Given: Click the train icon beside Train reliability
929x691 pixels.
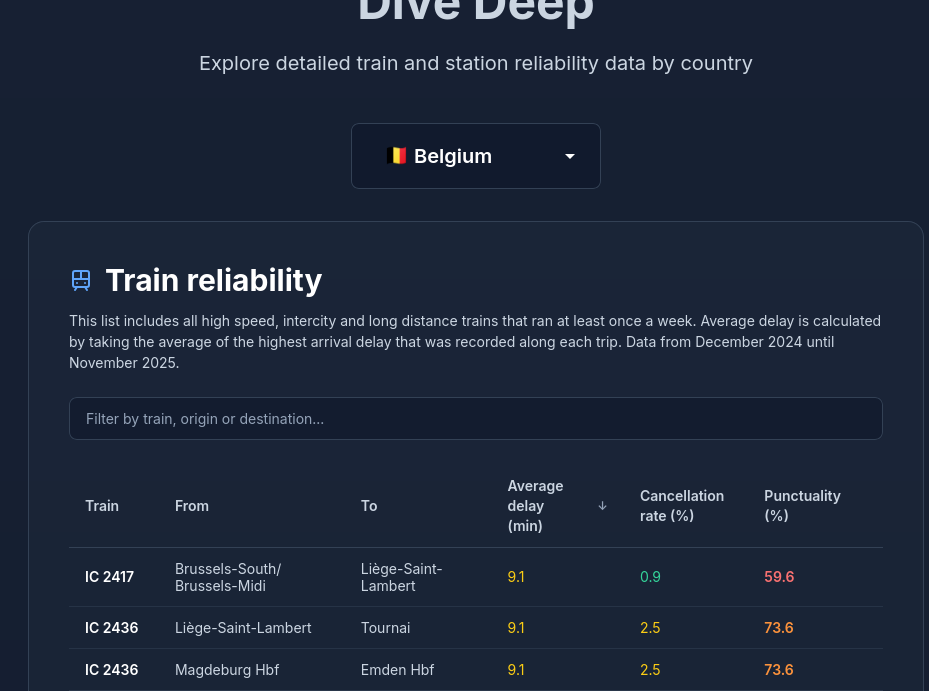Looking at the screenshot, I should [x=81, y=280].
